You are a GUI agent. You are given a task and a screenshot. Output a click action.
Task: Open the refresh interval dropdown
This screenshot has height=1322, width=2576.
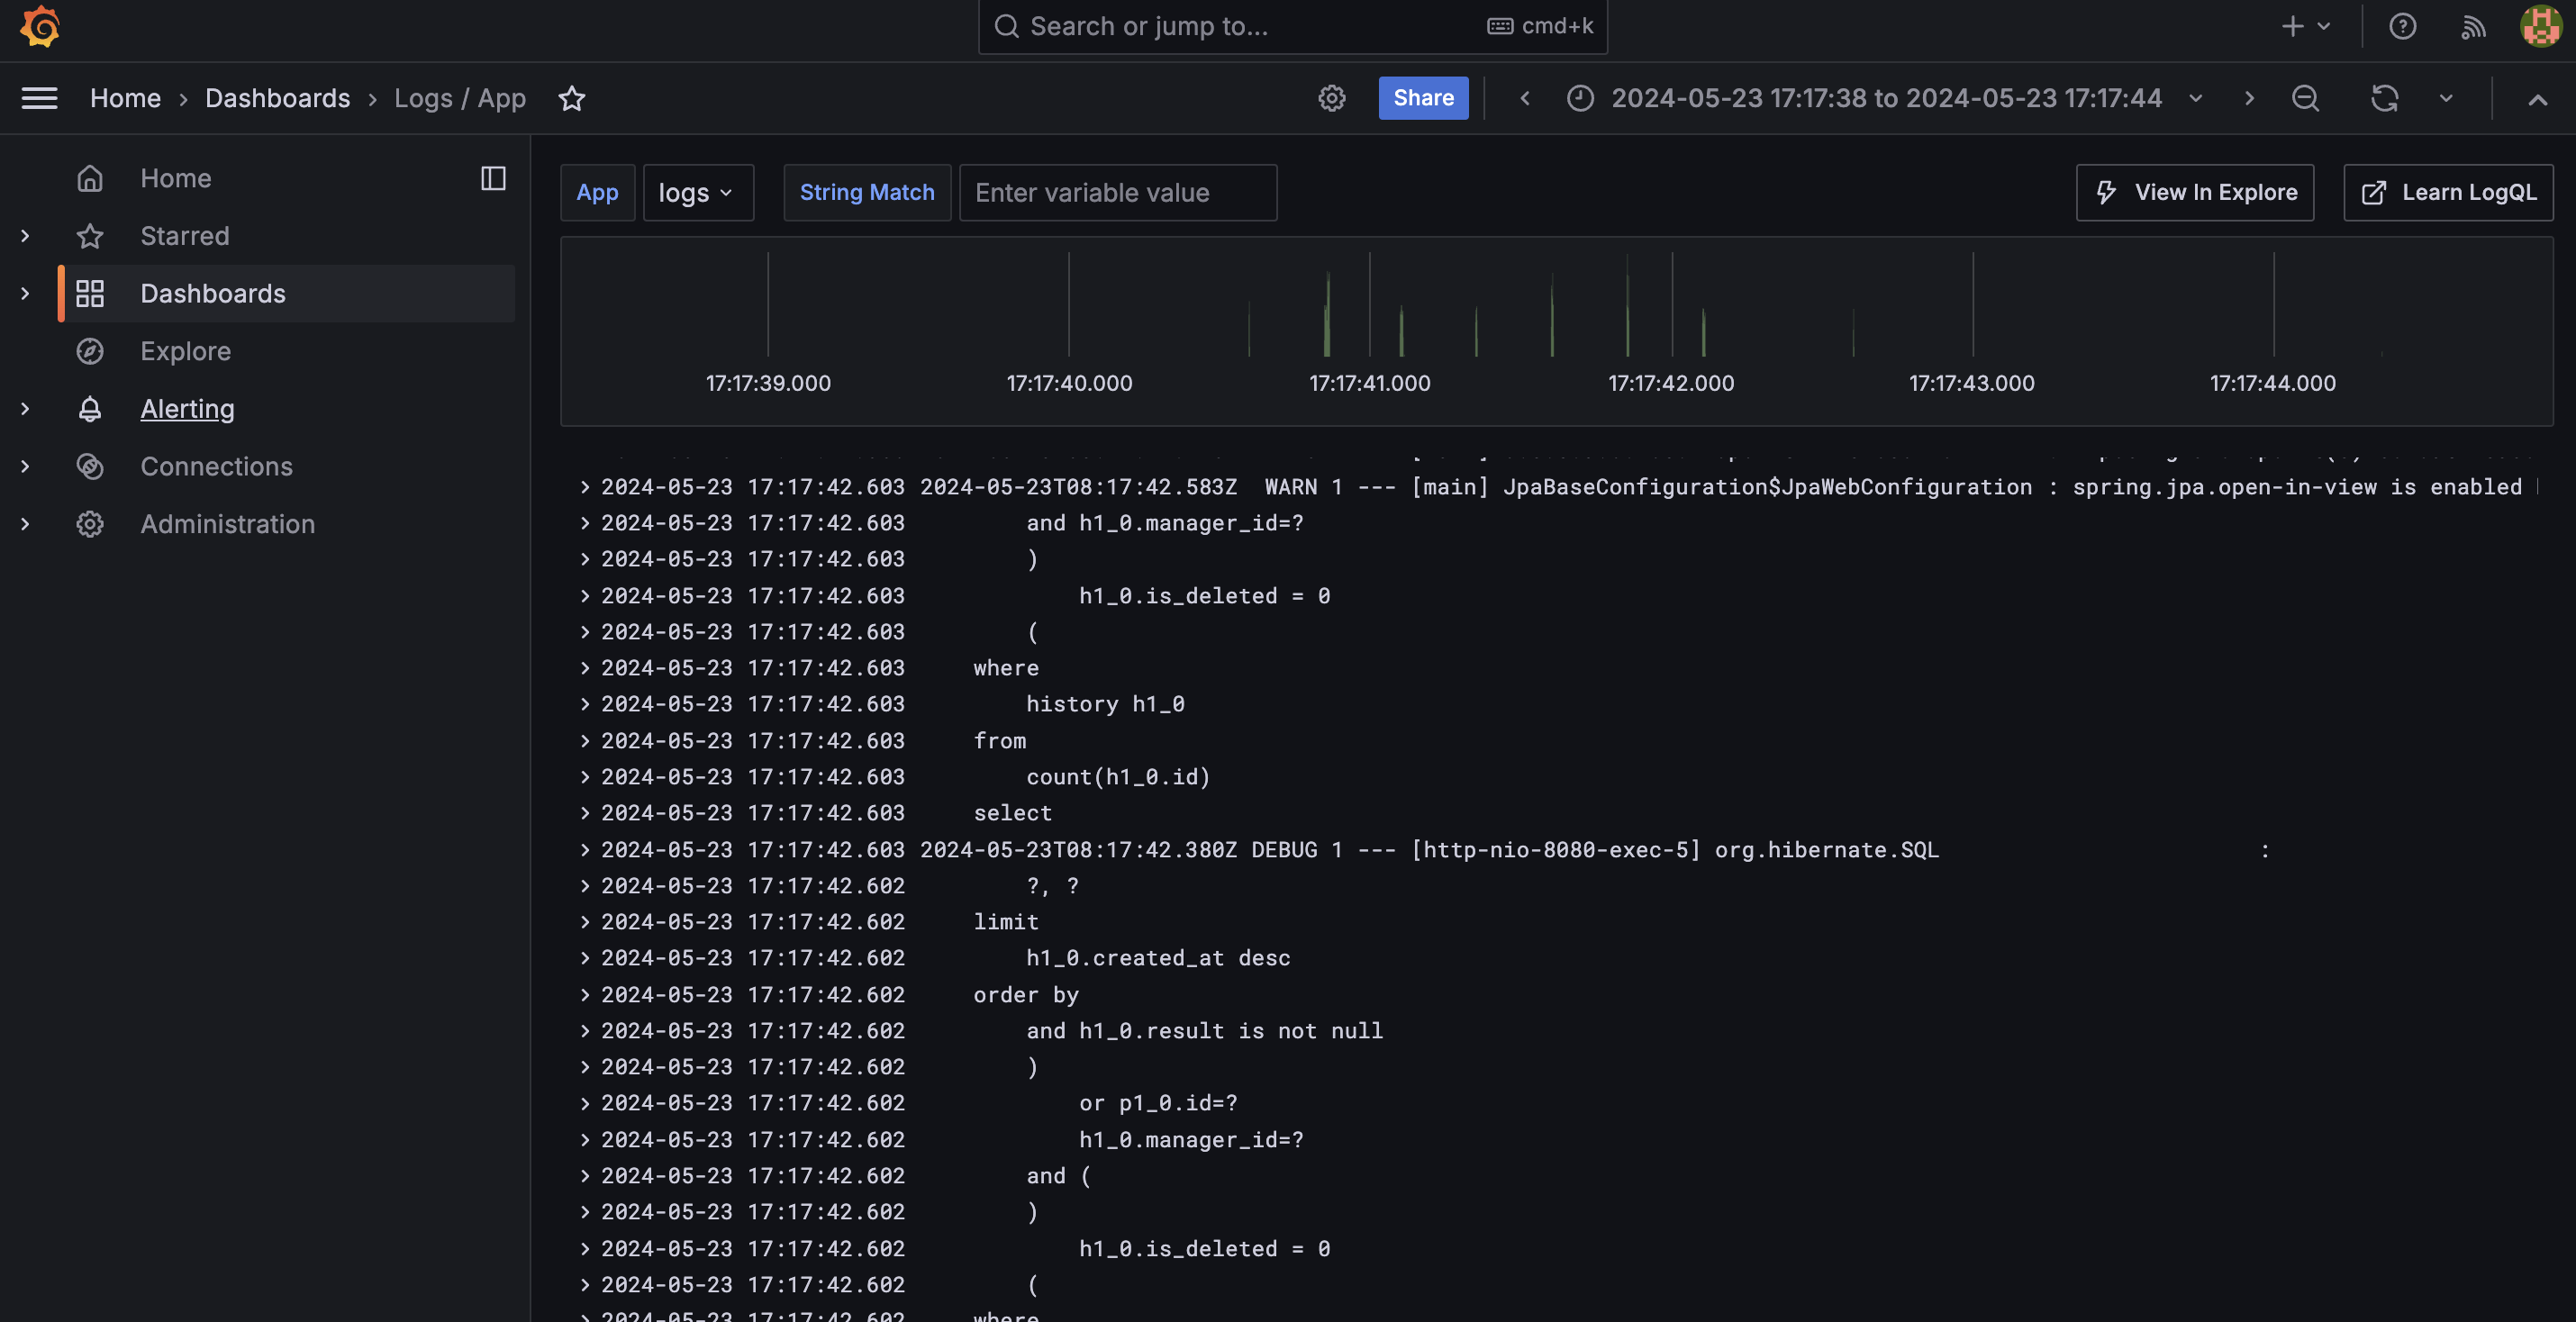coord(2446,98)
